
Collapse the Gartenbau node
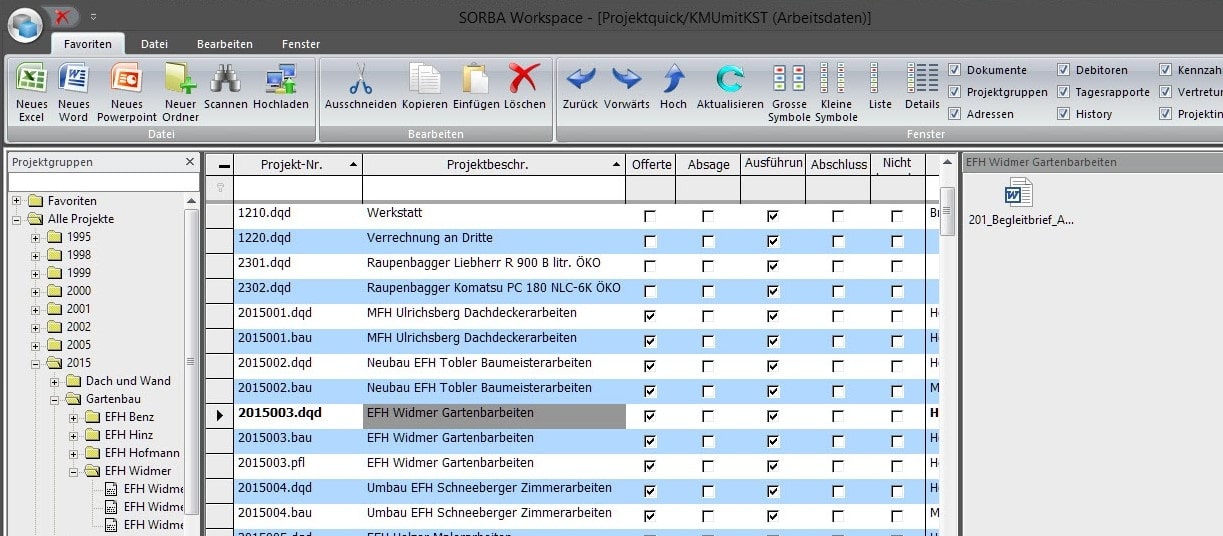[x=54, y=399]
